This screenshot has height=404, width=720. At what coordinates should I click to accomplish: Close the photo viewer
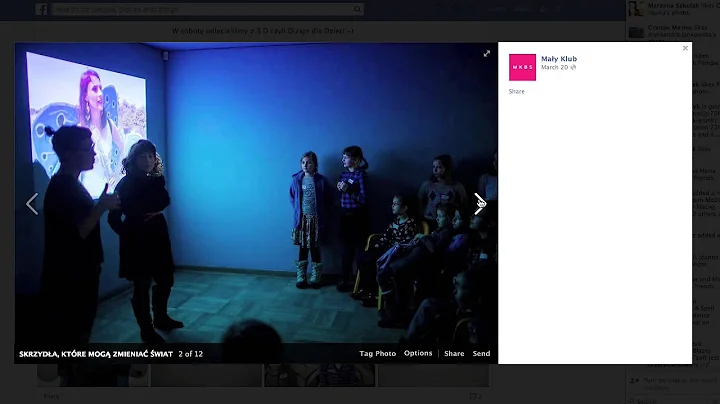point(685,48)
